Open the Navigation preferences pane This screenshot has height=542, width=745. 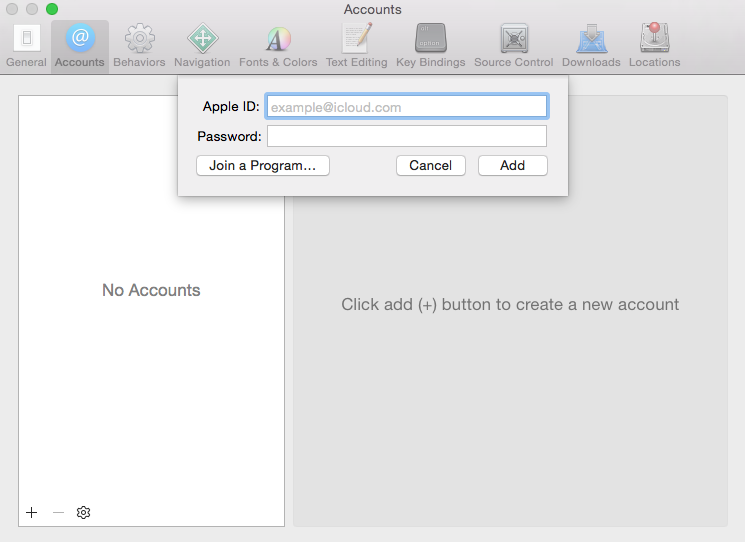(x=202, y=47)
